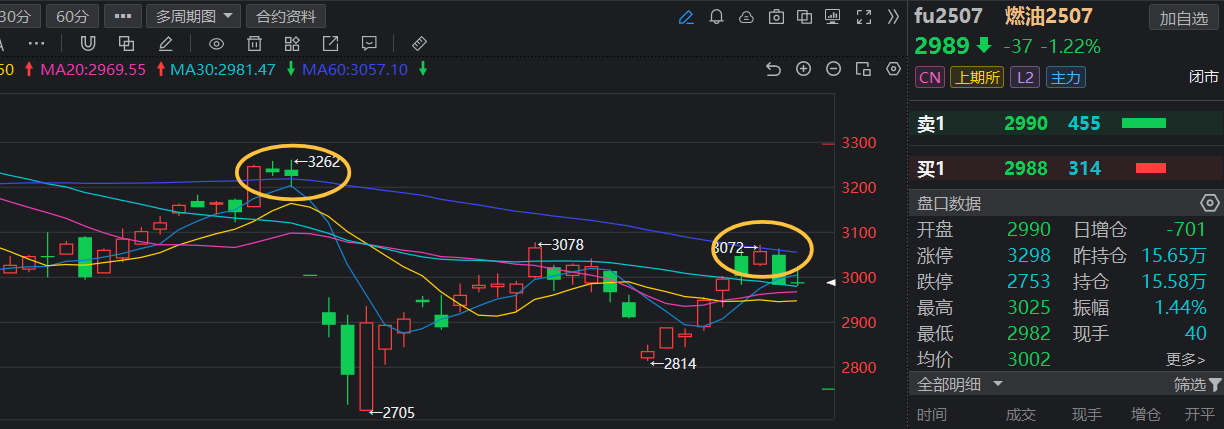Open more periods three-dot button
1224x429 pixels.
coord(122,16)
